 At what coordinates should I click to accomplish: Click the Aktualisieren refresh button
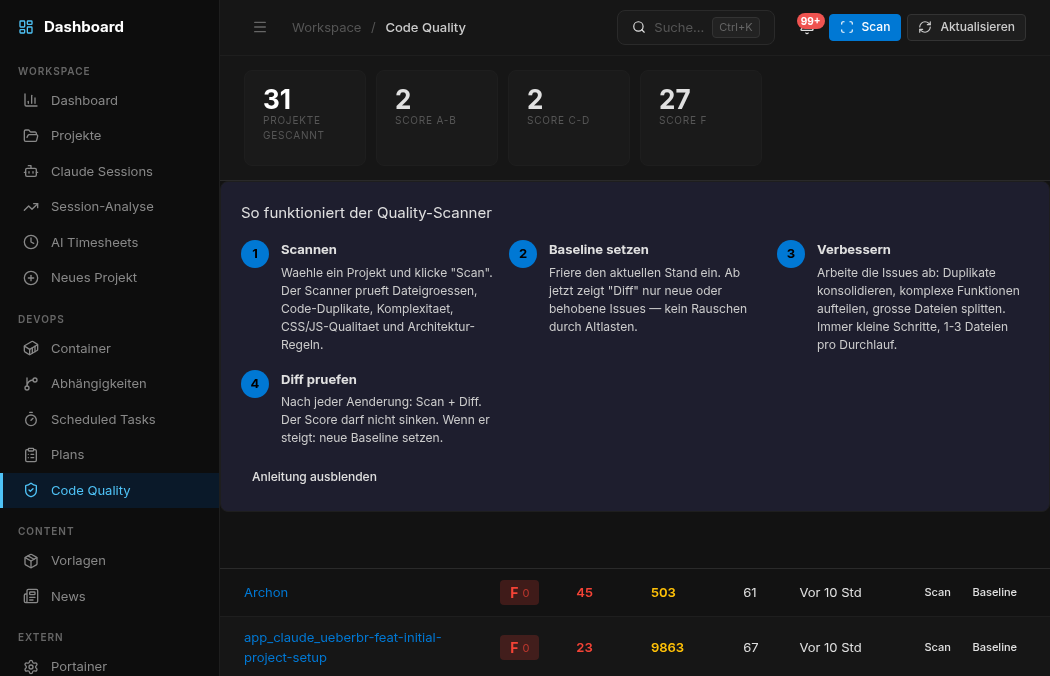(x=966, y=27)
